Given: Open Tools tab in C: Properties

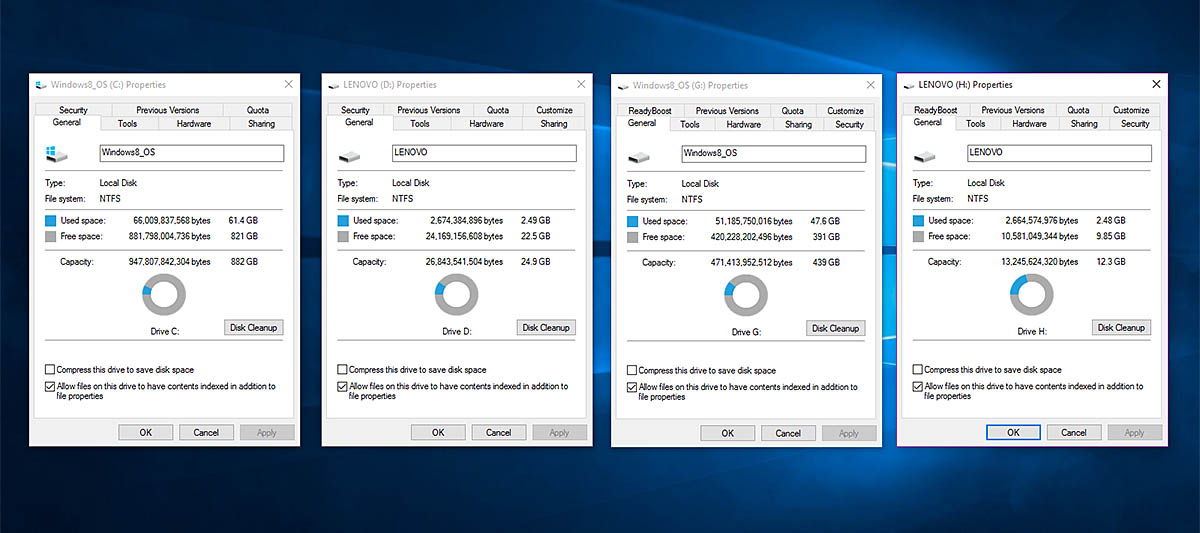Looking at the screenshot, I should click(127, 124).
